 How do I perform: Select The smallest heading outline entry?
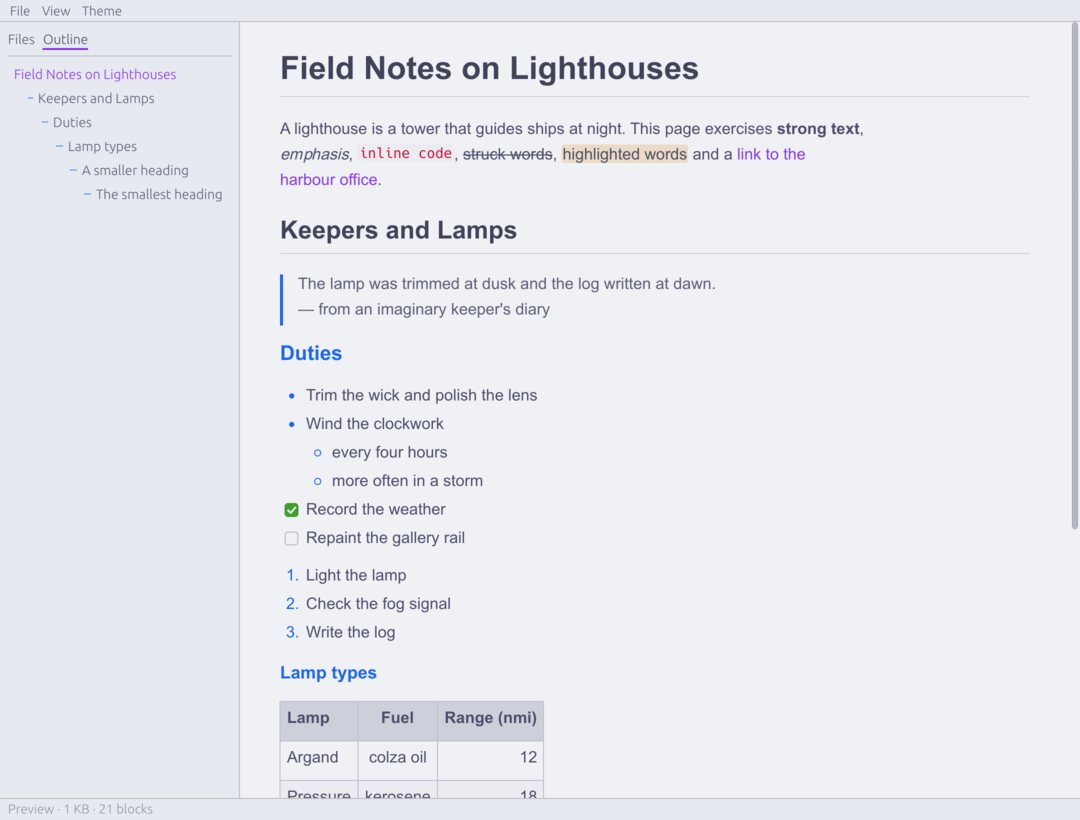159,195
